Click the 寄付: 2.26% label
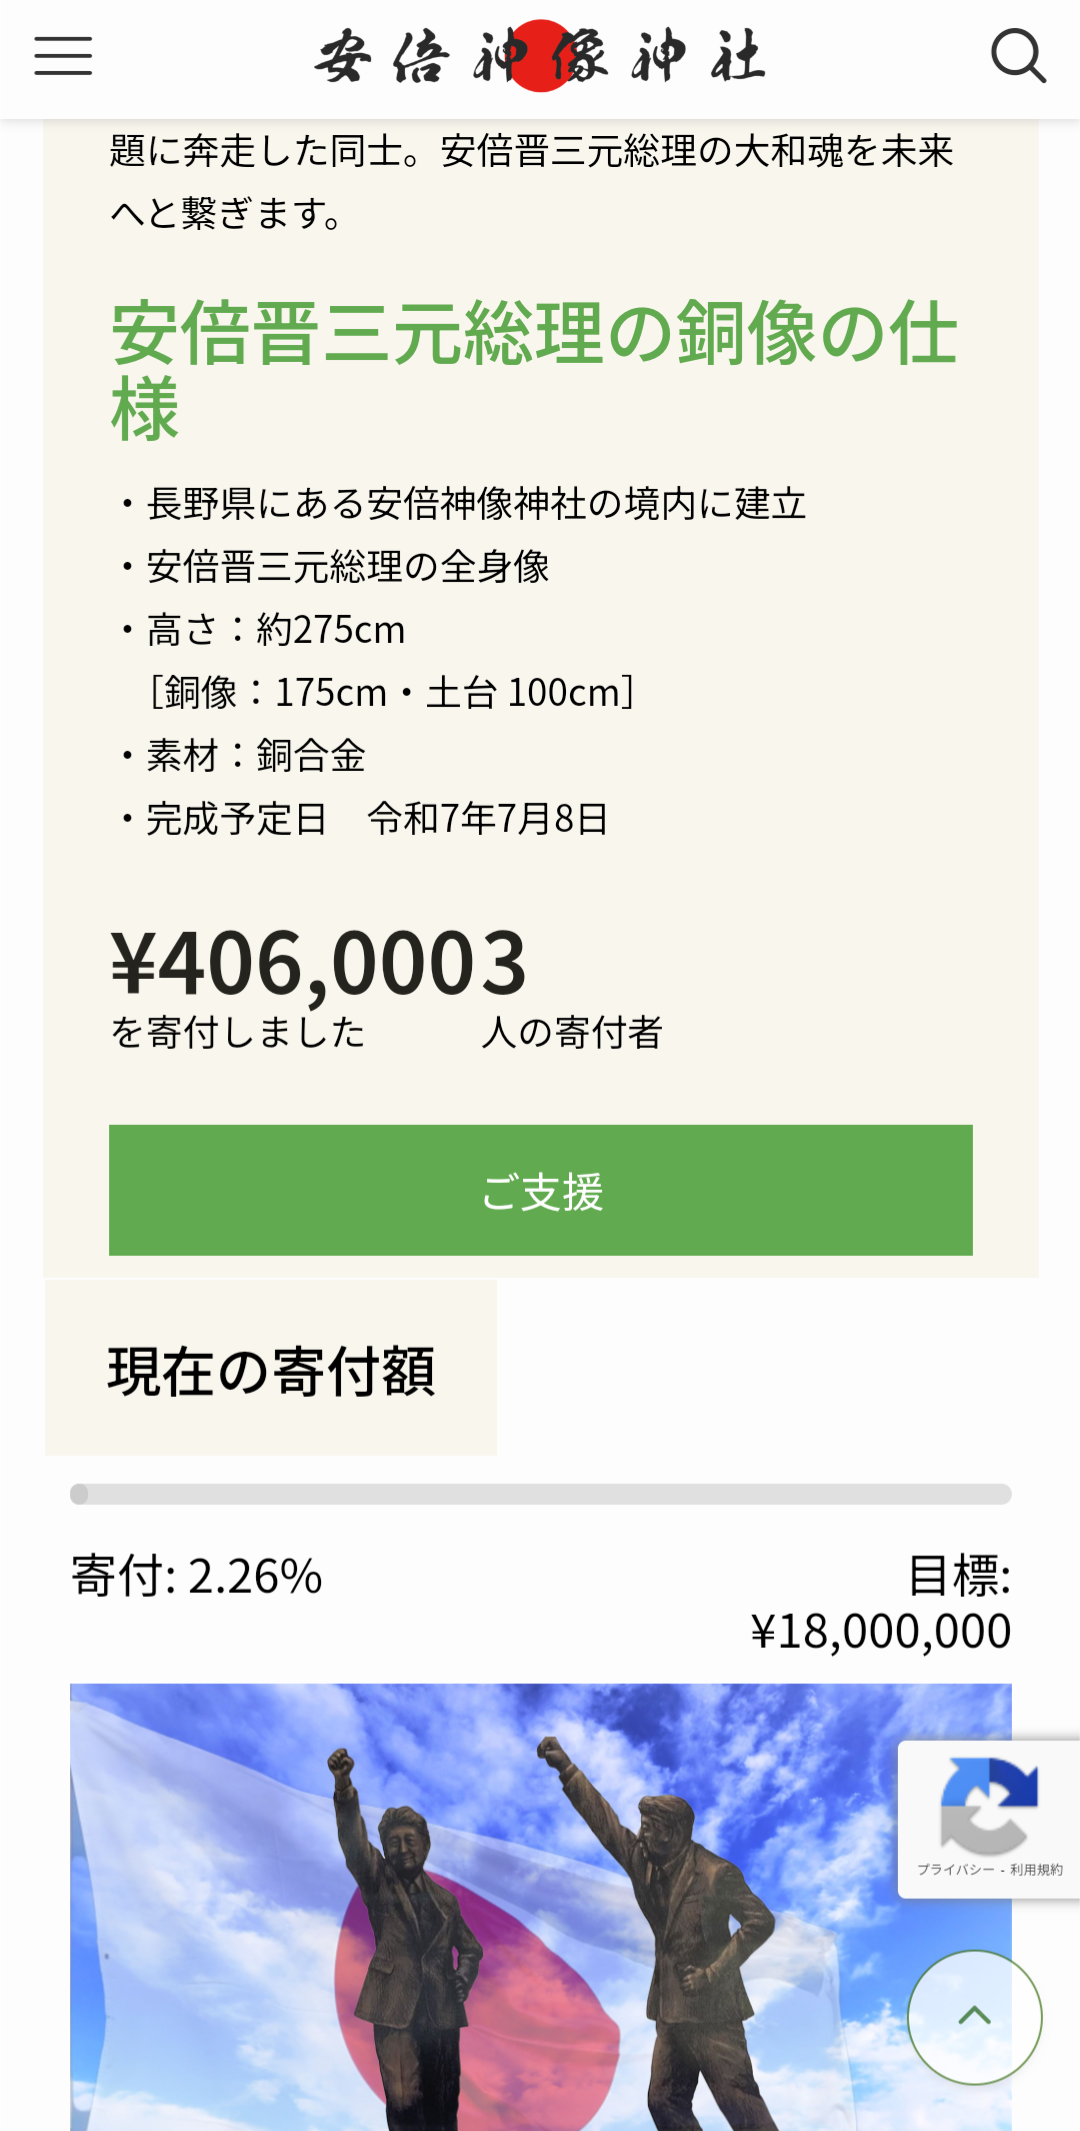Image resolution: width=1080 pixels, height=2131 pixels. (x=197, y=1577)
